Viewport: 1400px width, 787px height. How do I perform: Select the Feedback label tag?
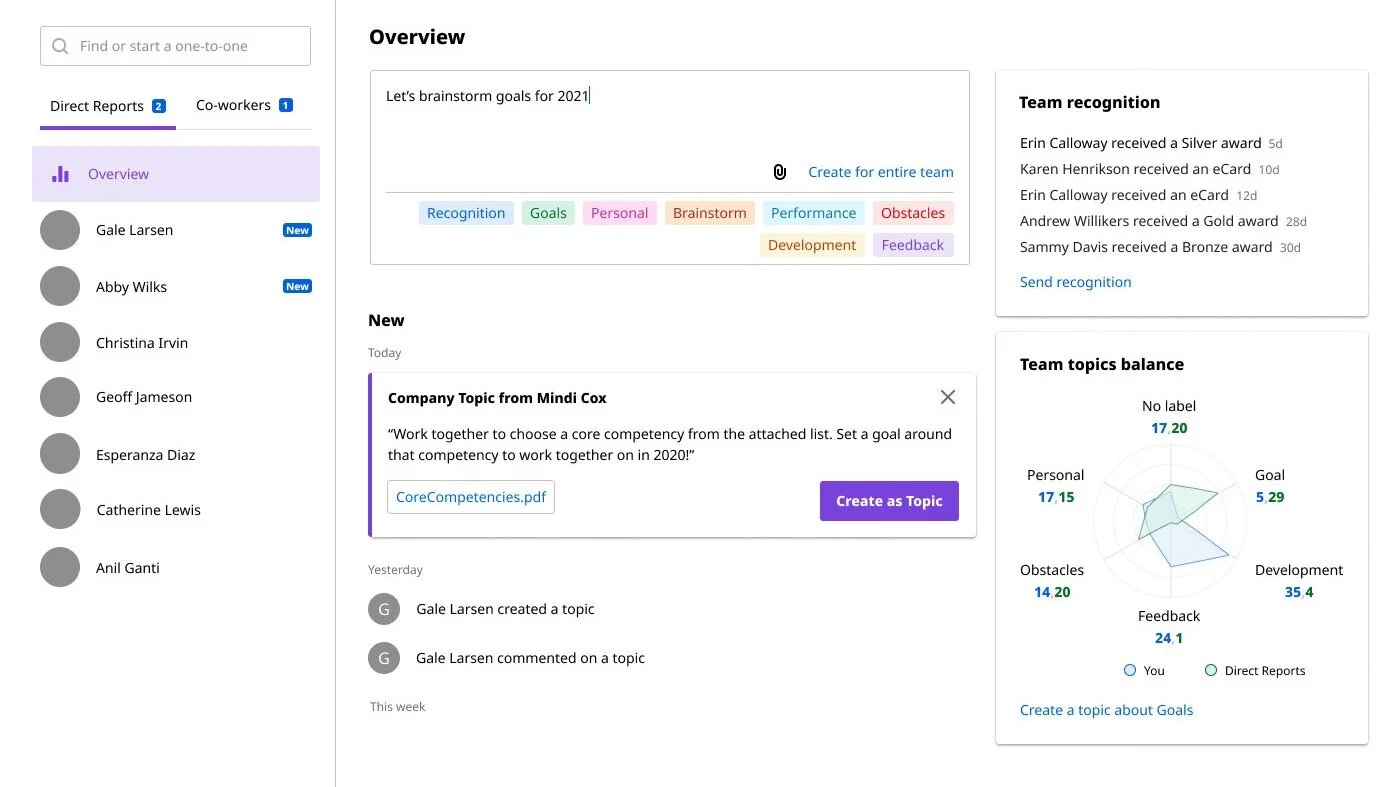(913, 245)
